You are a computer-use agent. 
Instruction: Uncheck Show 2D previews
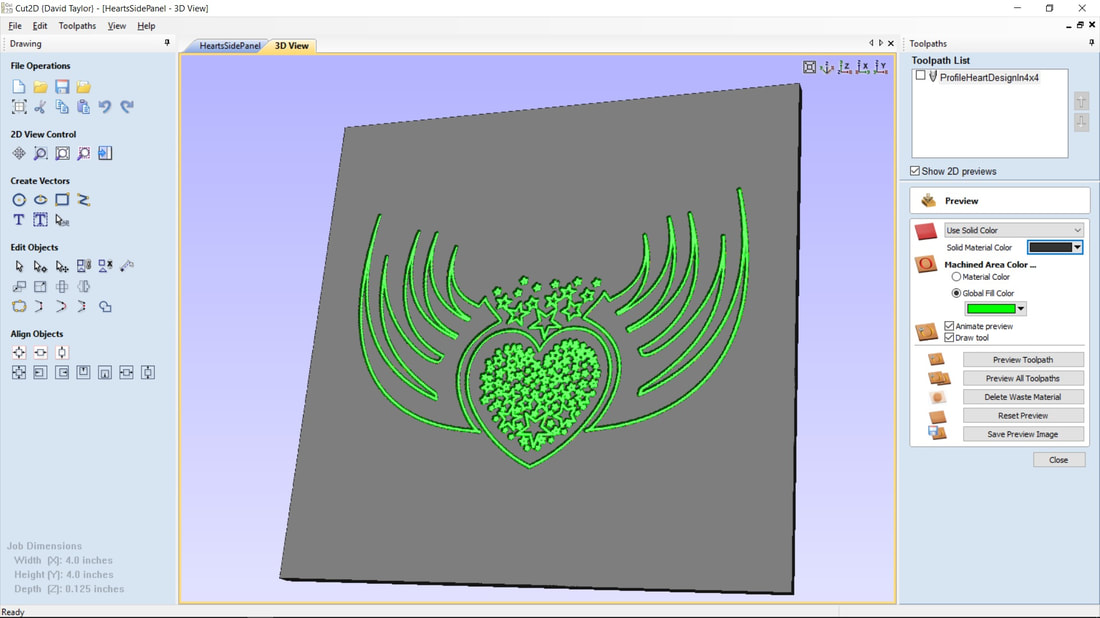915,171
